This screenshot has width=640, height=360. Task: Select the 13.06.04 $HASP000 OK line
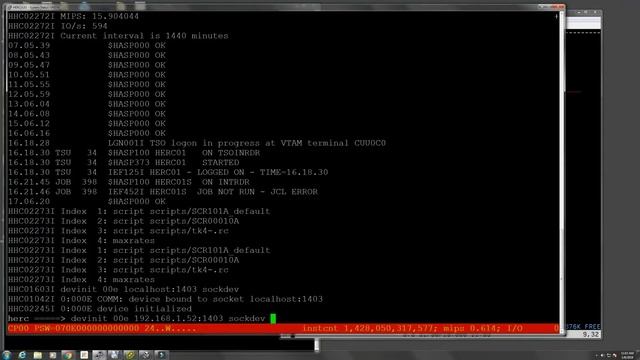click(x=87, y=104)
